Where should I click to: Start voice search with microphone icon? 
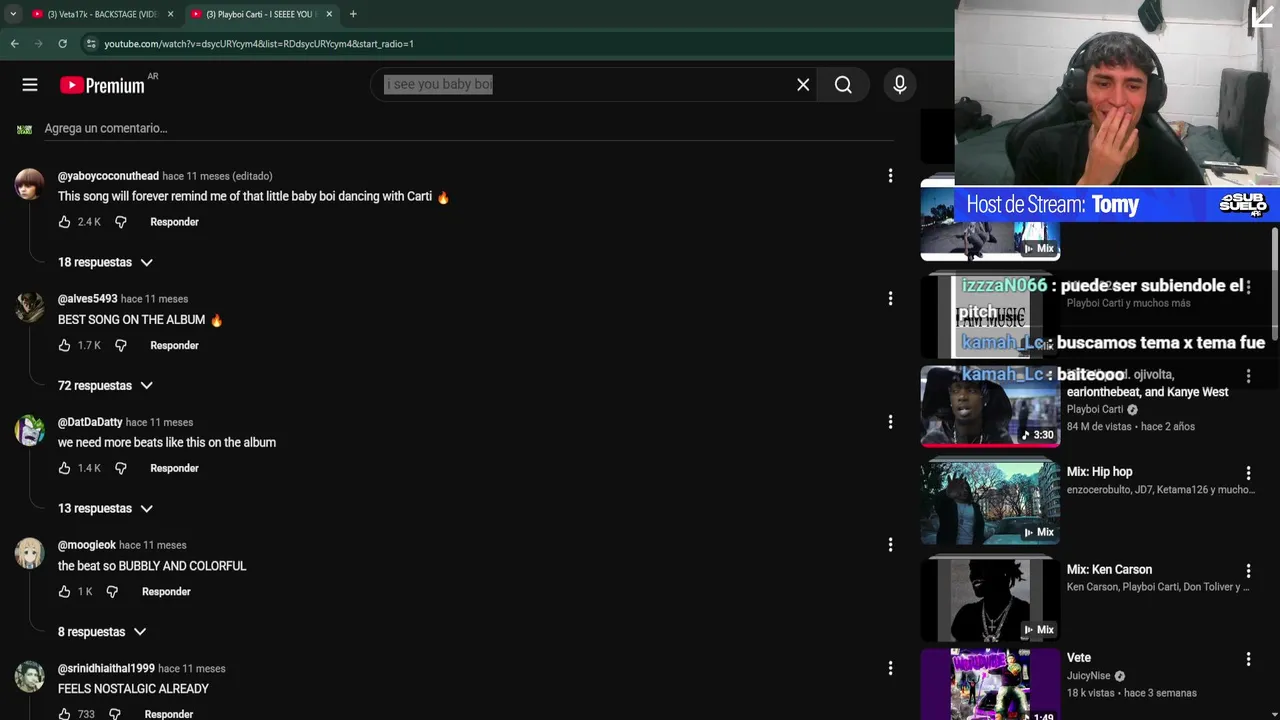point(900,85)
